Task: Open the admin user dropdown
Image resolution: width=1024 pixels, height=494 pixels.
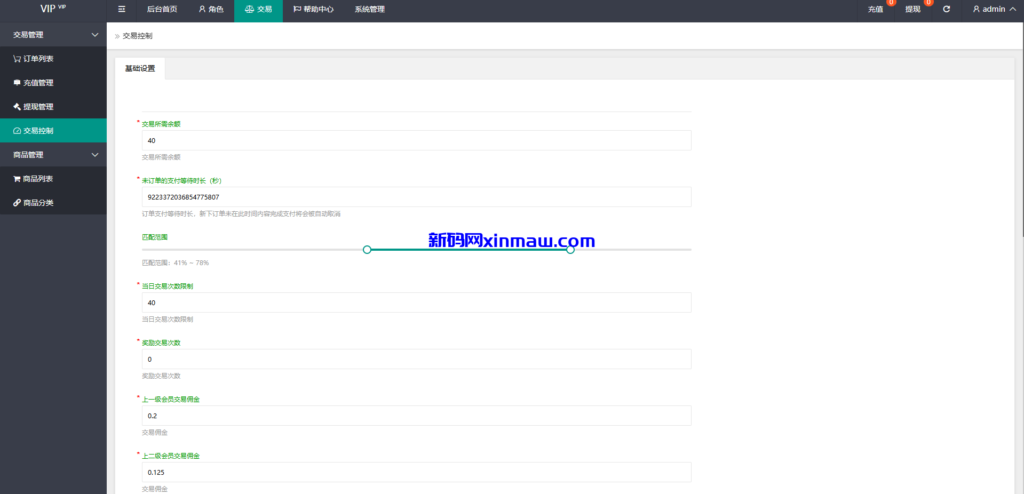Action: [993, 9]
